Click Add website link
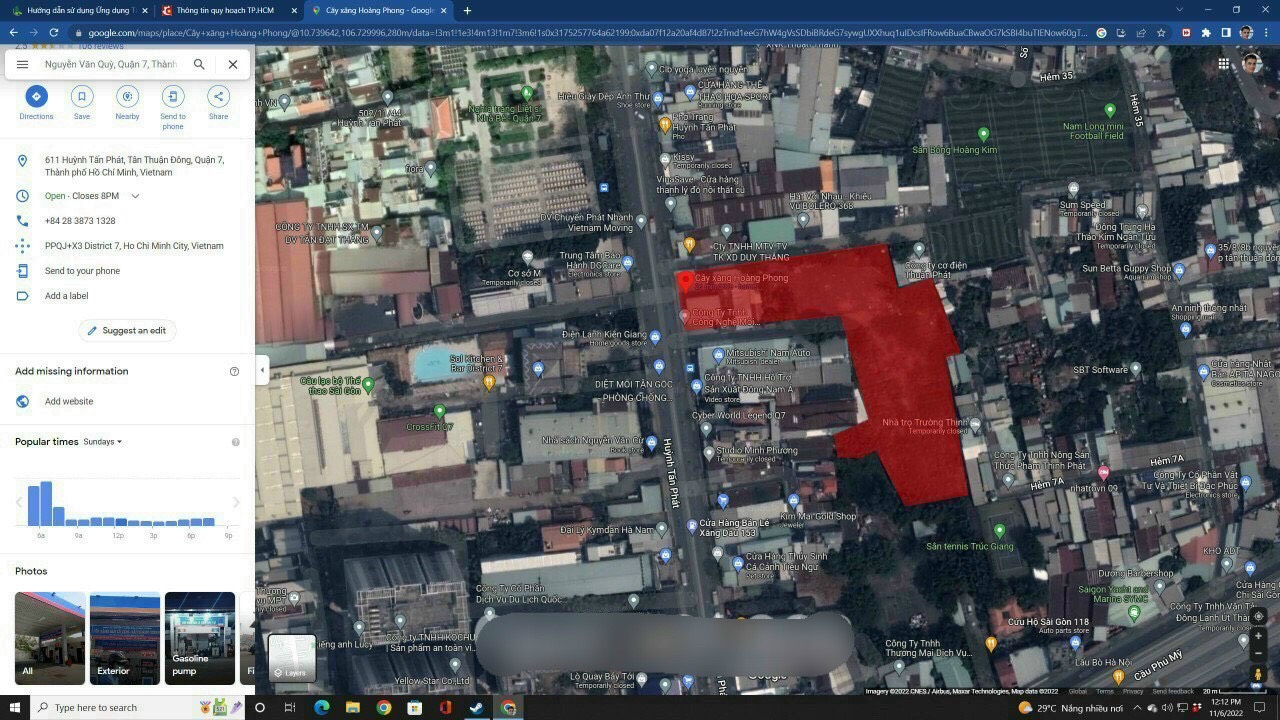This screenshot has height=720, width=1280. coord(69,401)
